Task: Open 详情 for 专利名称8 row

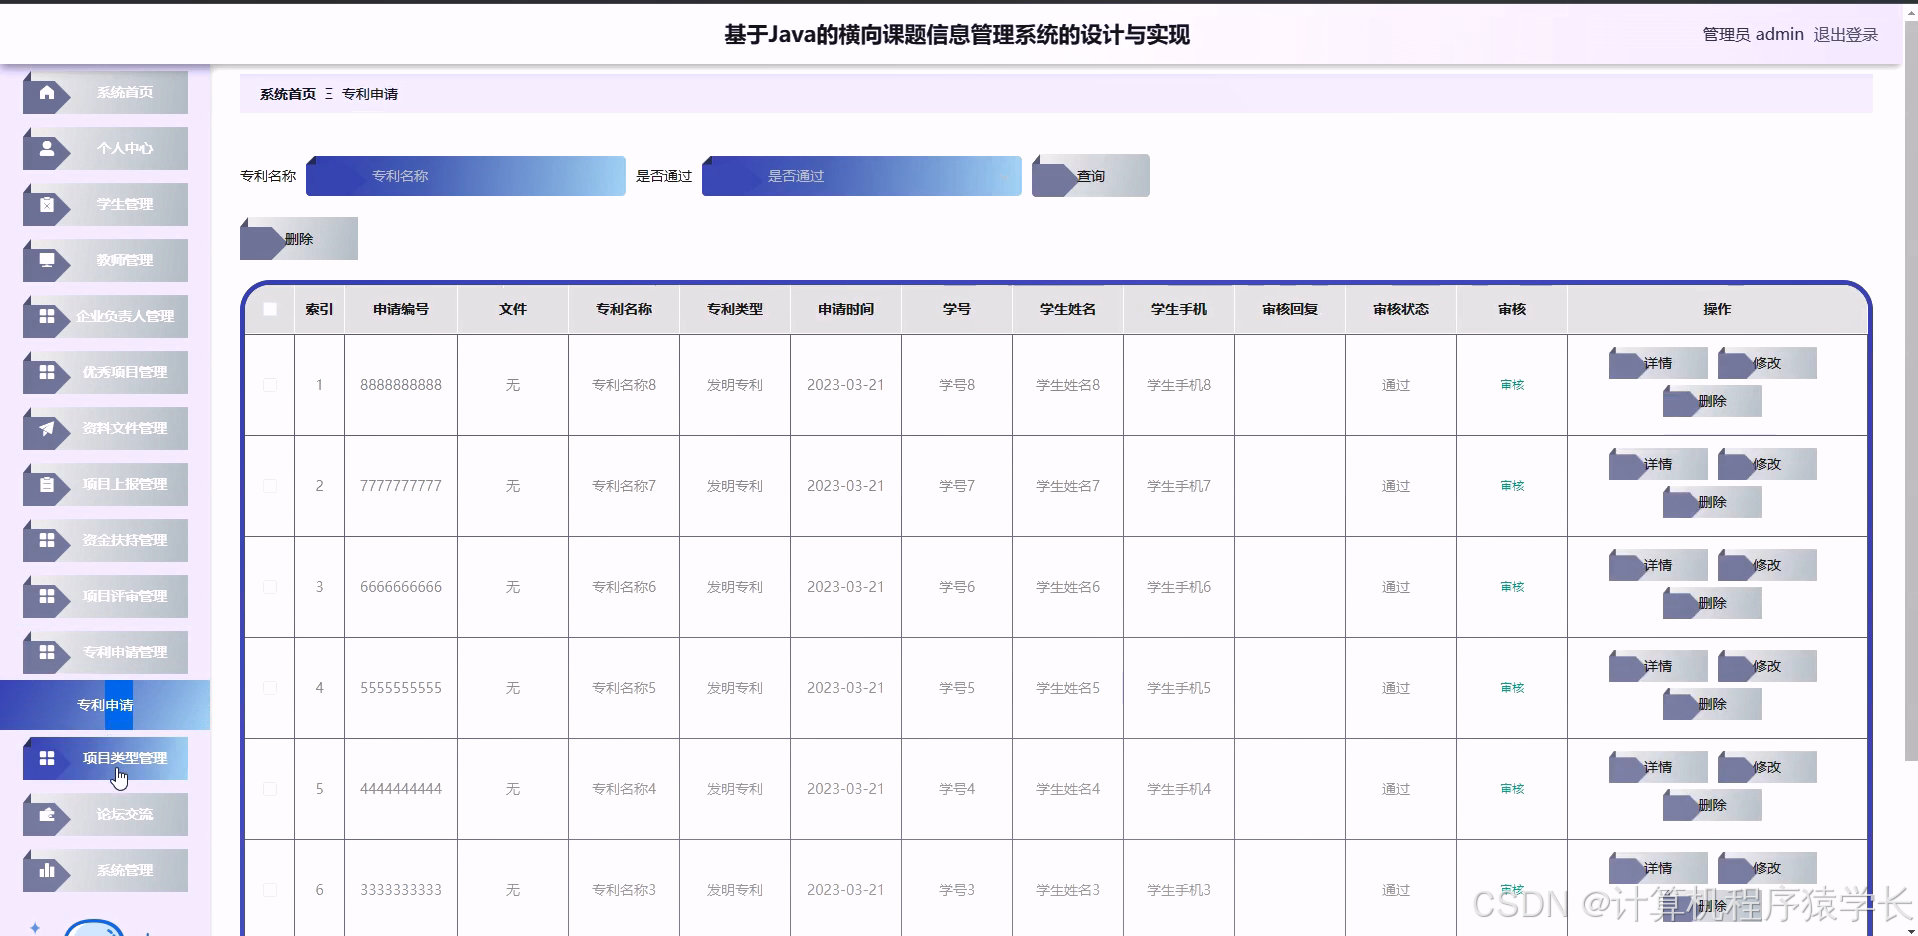Action: (x=1658, y=363)
